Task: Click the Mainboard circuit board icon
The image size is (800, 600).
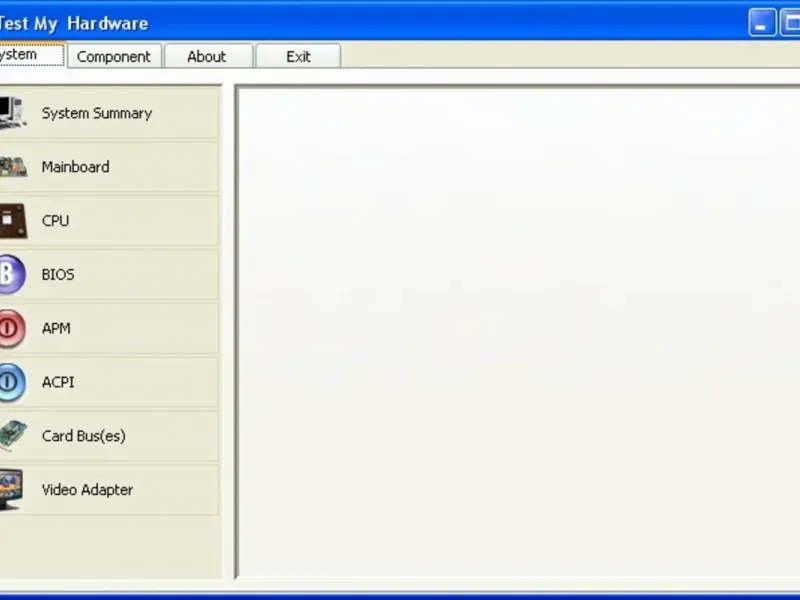Action: [x=13, y=167]
